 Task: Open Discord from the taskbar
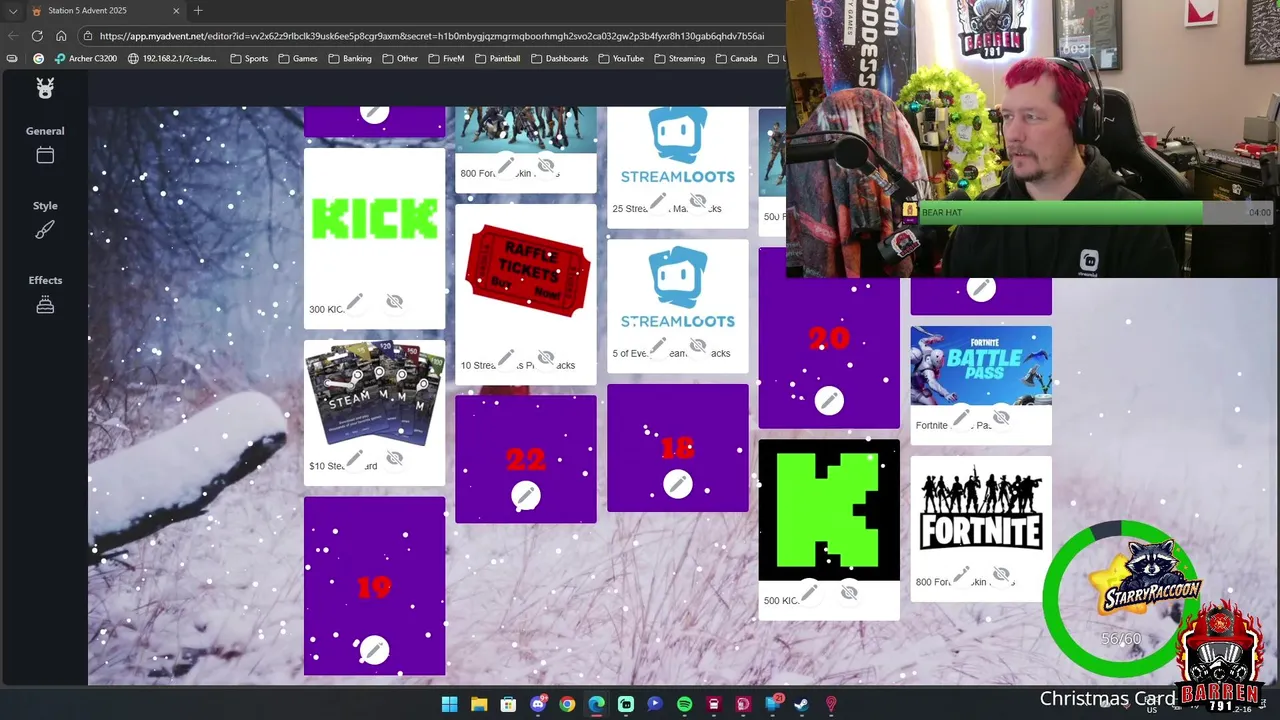click(538, 704)
